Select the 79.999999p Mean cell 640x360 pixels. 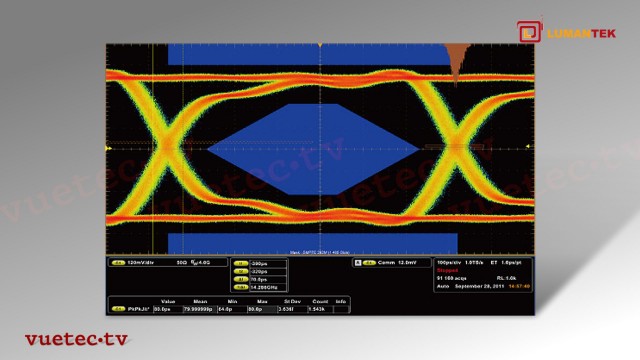[200, 309]
